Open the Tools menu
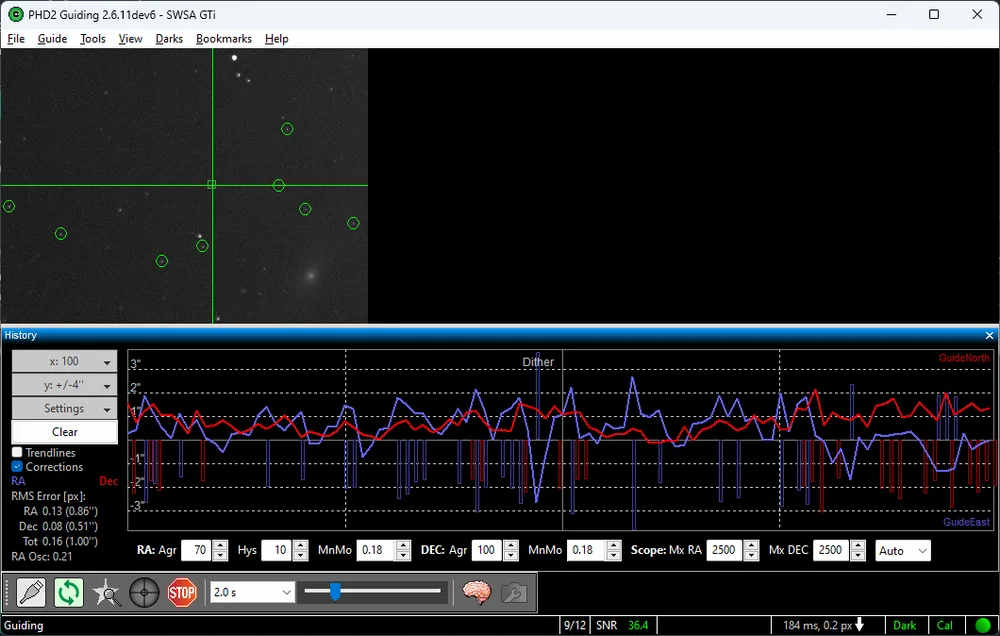 pyautogui.click(x=92, y=39)
